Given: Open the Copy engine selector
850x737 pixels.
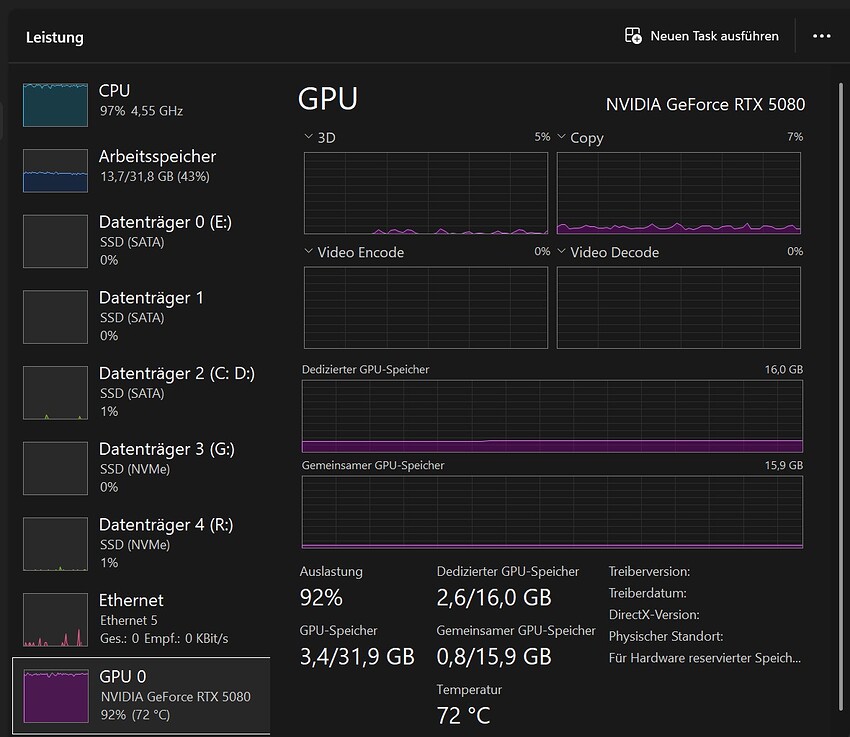Looking at the screenshot, I should coord(560,137).
